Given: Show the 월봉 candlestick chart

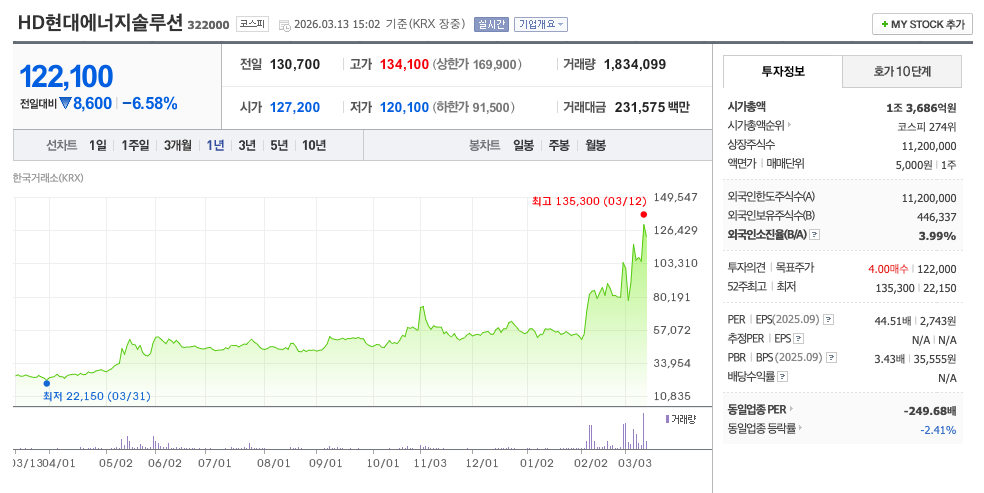Looking at the screenshot, I should [x=596, y=146].
